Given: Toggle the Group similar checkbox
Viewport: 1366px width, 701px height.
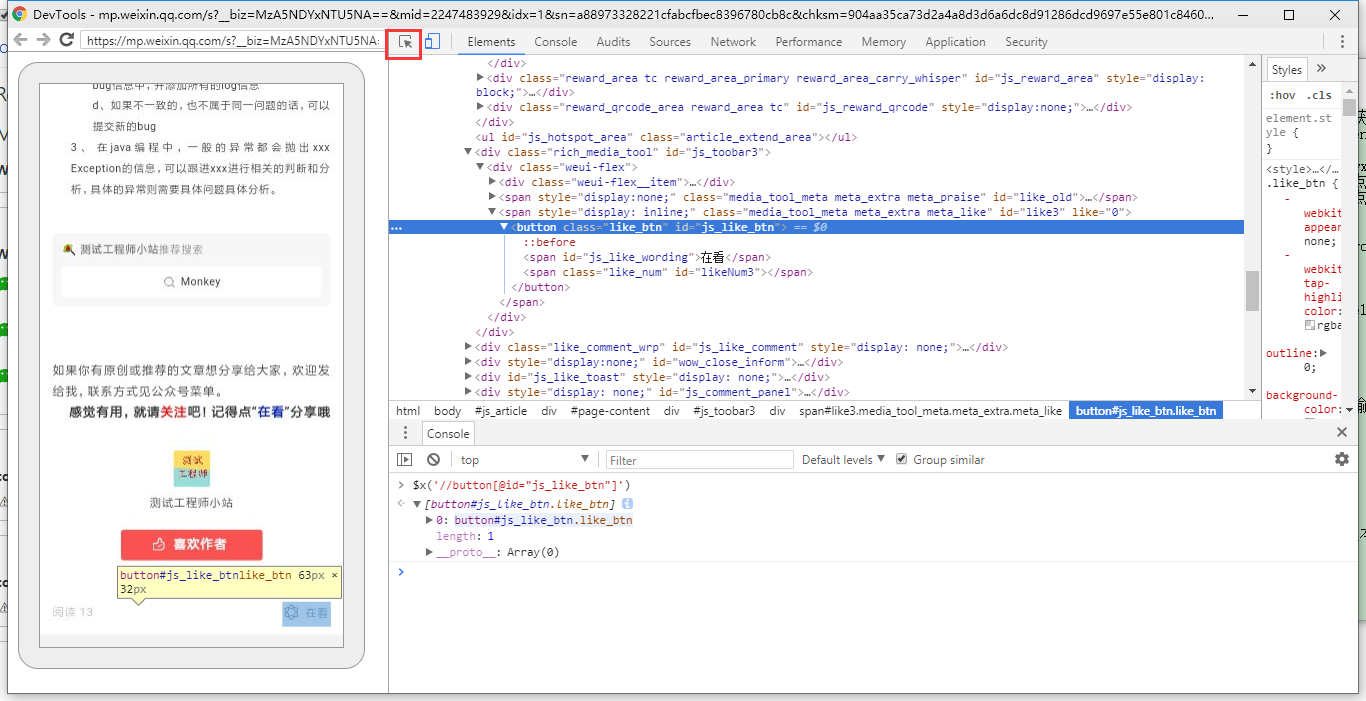Looking at the screenshot, I should click(902, 459).
